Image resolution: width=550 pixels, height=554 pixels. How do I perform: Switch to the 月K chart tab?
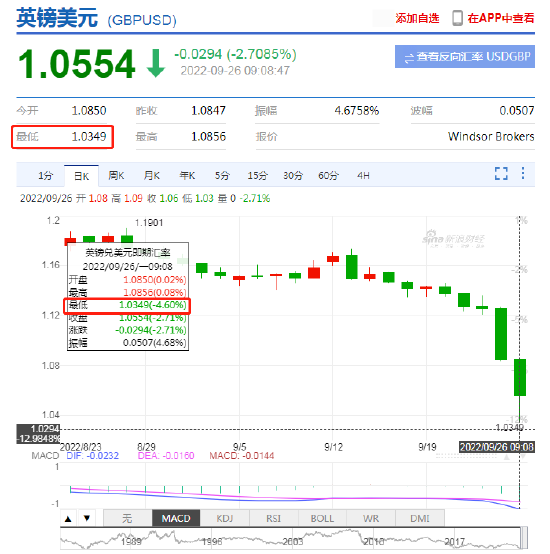(x=152, y=176)
